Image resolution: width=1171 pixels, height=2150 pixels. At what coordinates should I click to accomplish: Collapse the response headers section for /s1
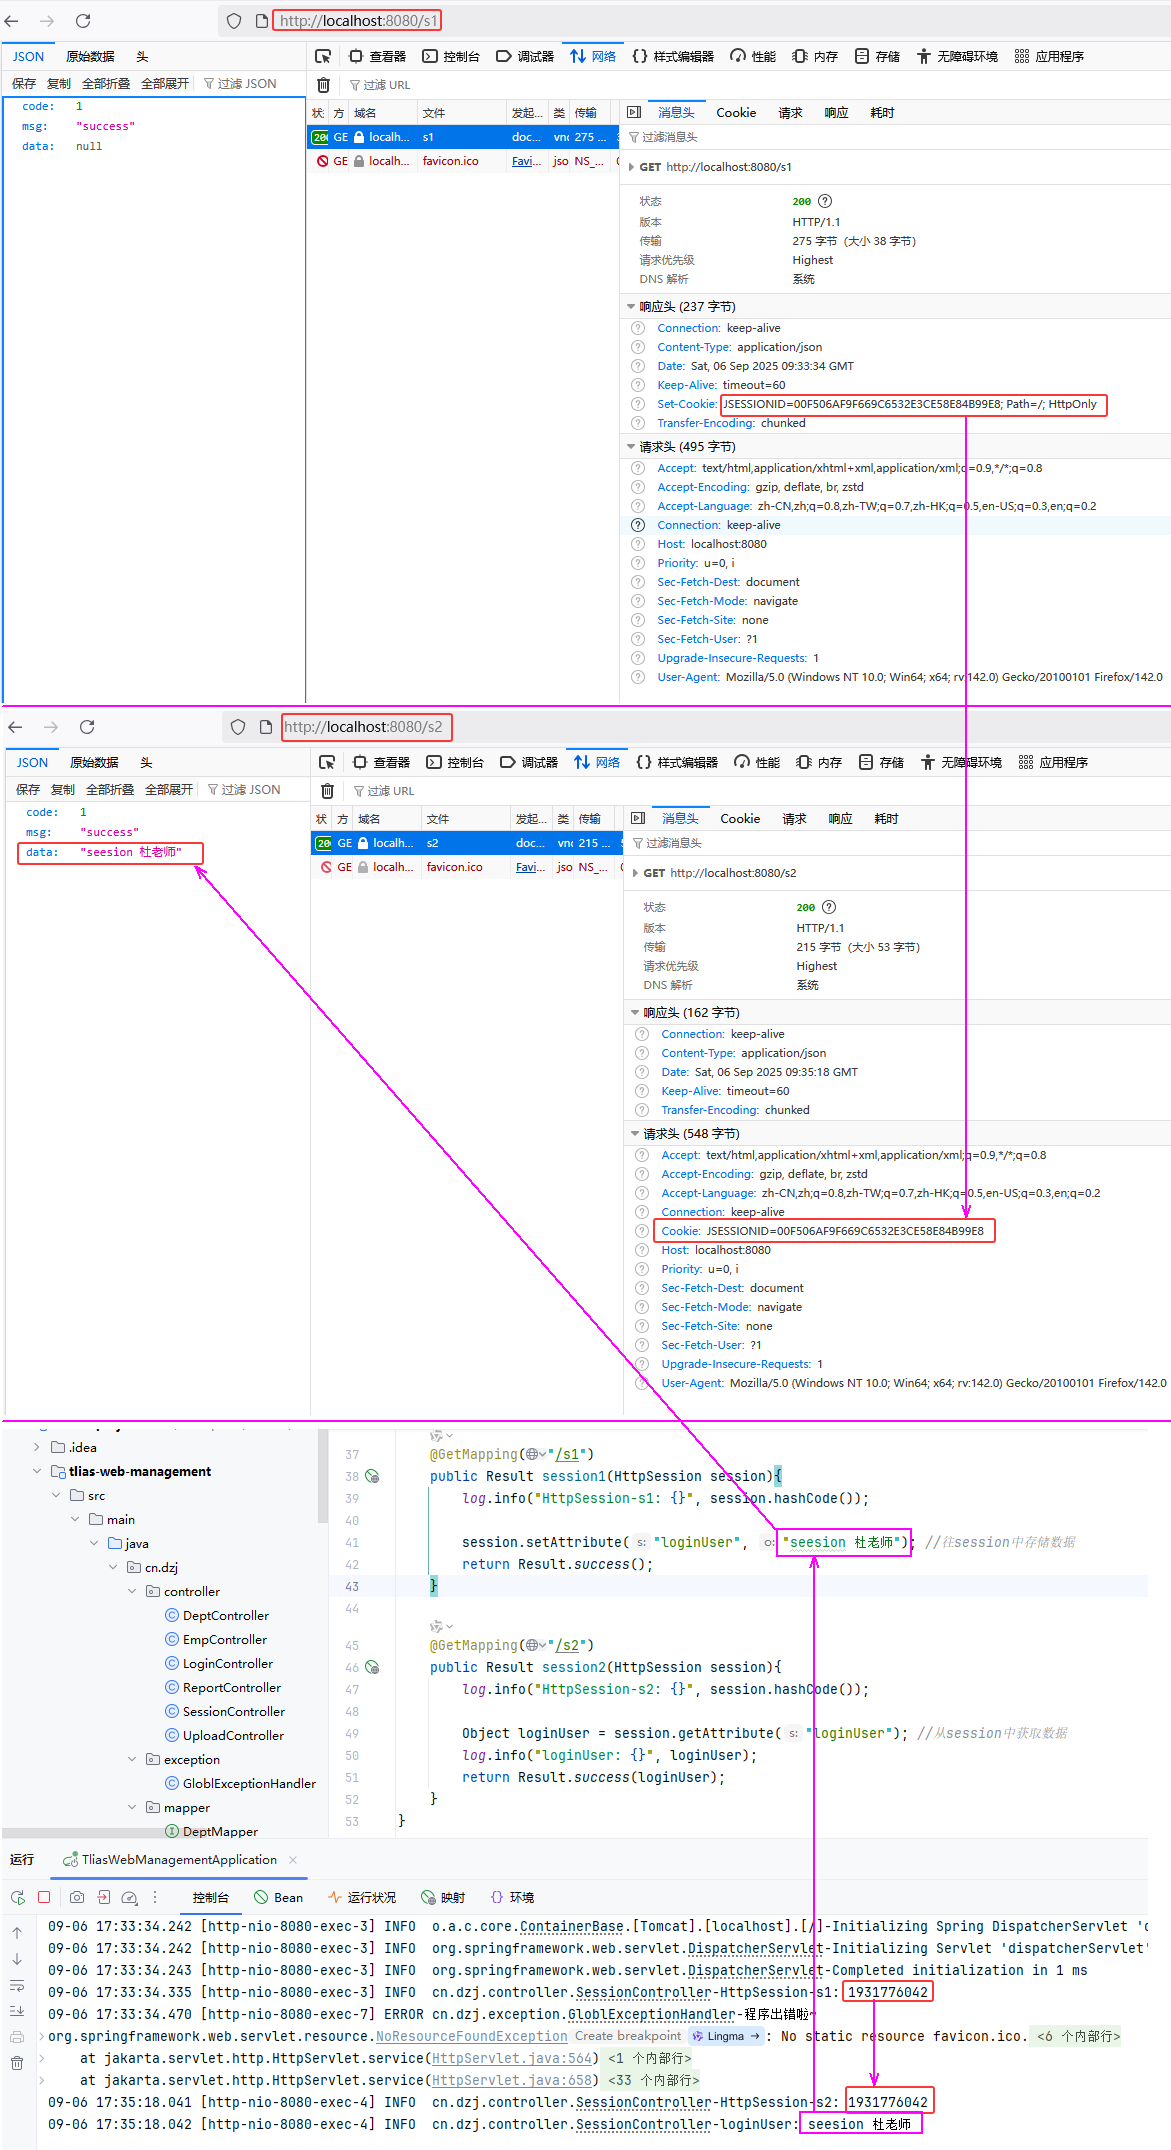(x=631, y=307)
